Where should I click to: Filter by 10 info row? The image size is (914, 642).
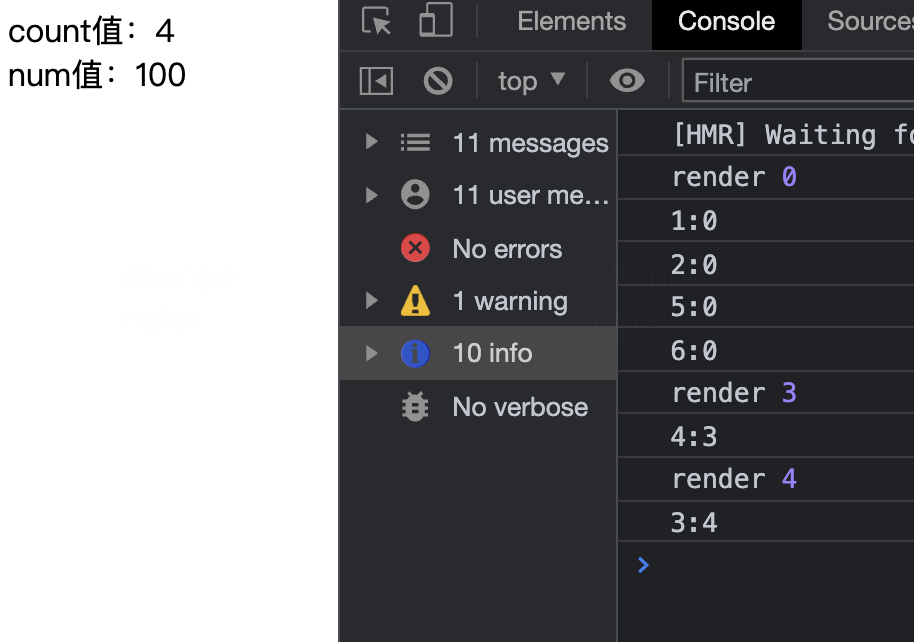click(x=478, y=353)
